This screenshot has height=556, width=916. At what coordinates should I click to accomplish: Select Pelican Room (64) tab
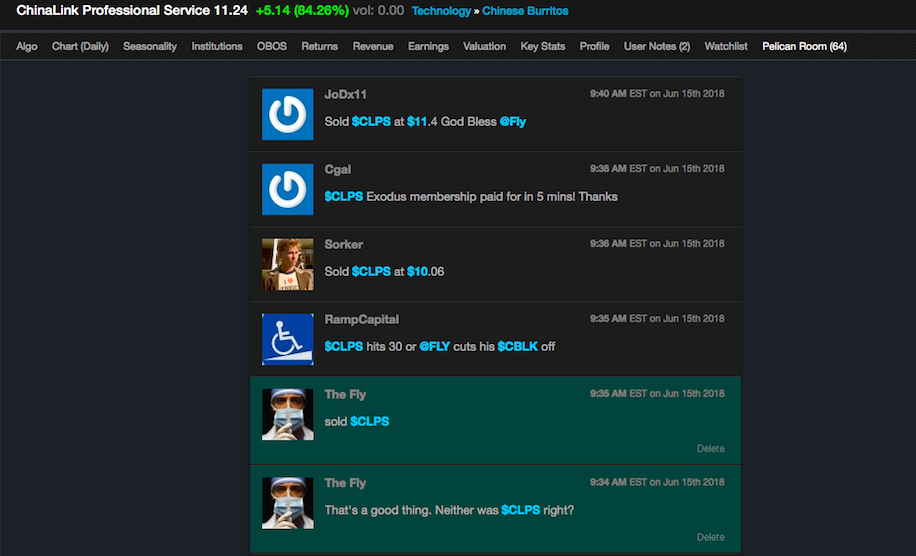pos(804,46)
